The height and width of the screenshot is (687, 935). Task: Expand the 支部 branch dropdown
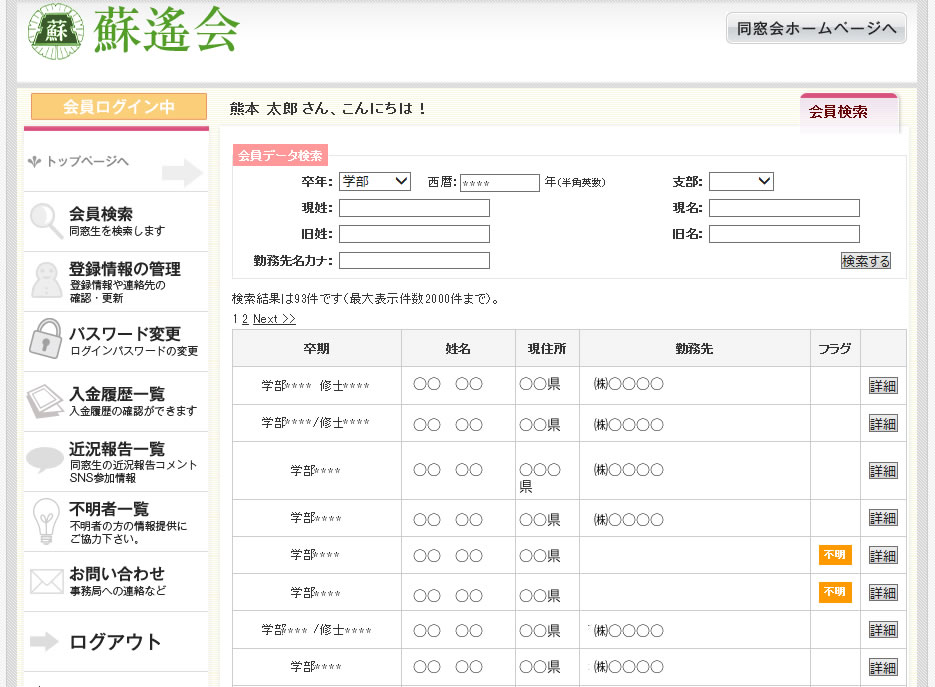[x=741, y=181]
